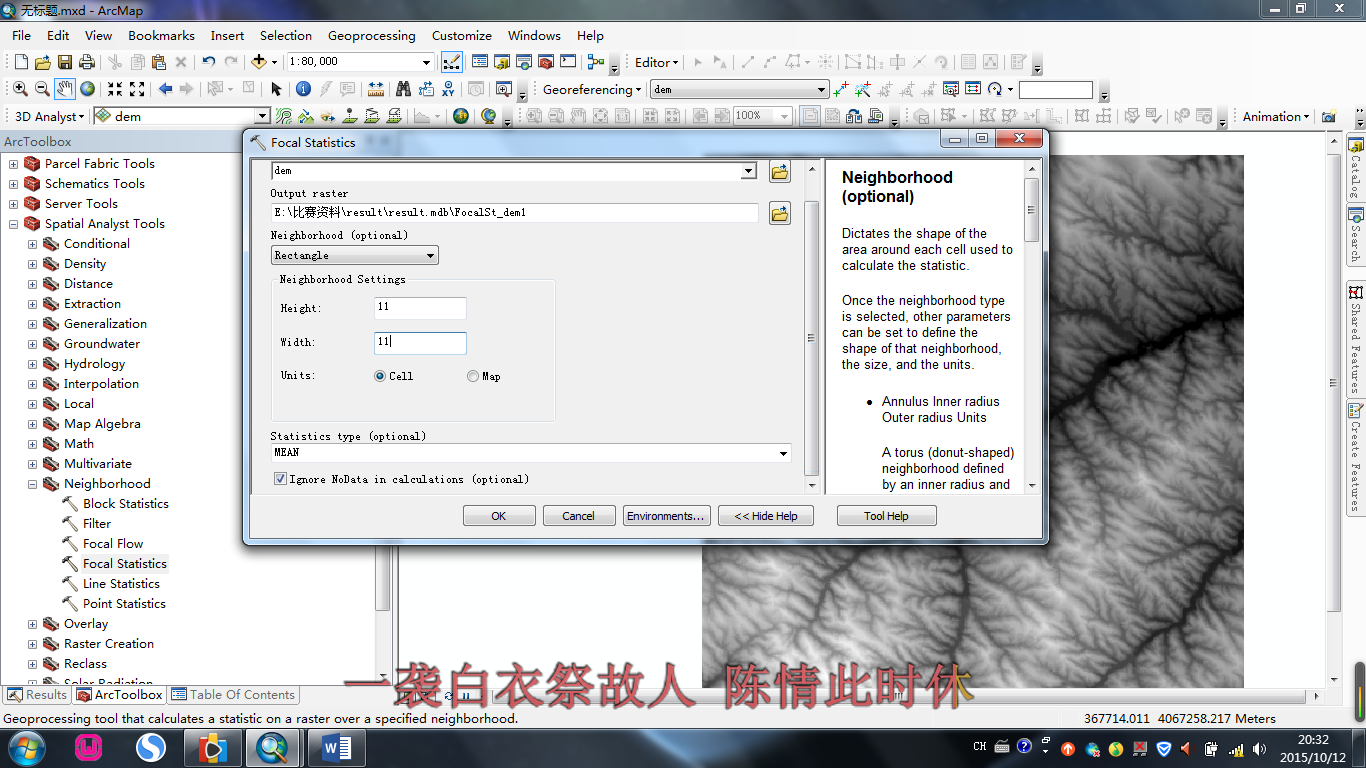Select the Identify tool

(302, 87)
